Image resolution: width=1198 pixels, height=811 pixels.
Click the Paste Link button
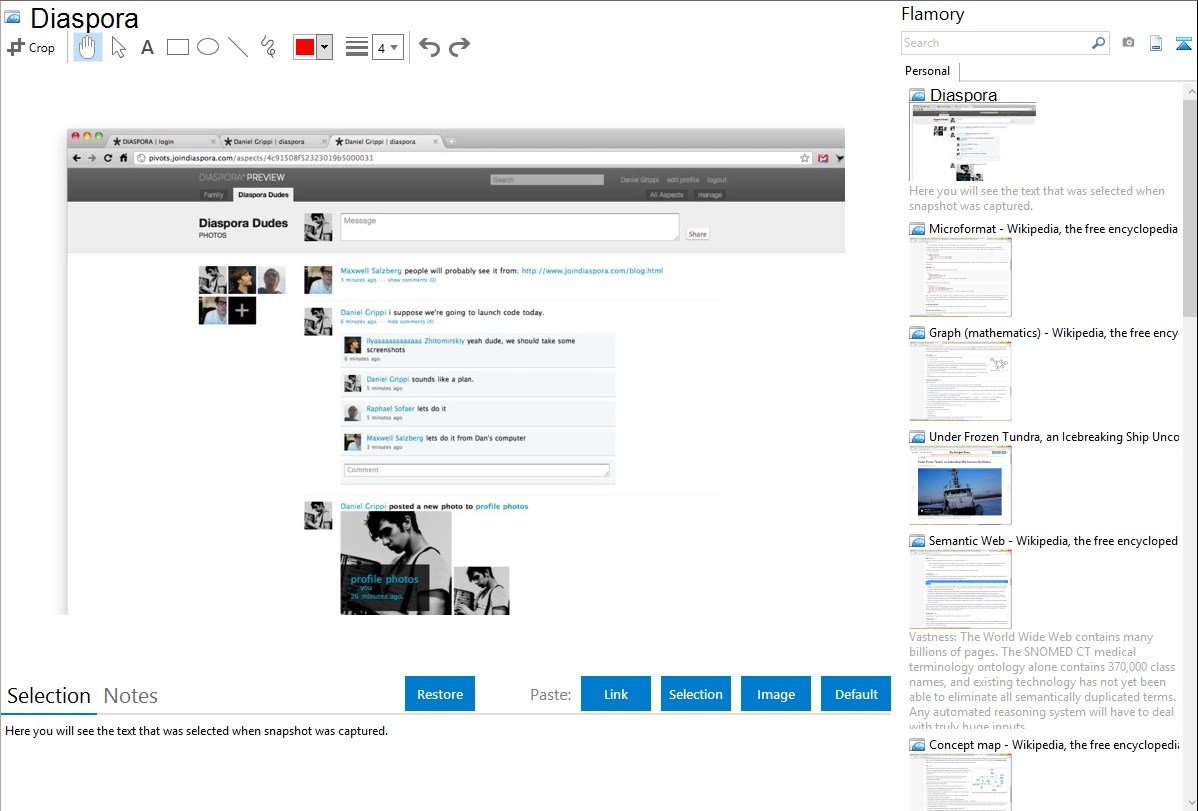pyautogui.click(x=616, y=694)
